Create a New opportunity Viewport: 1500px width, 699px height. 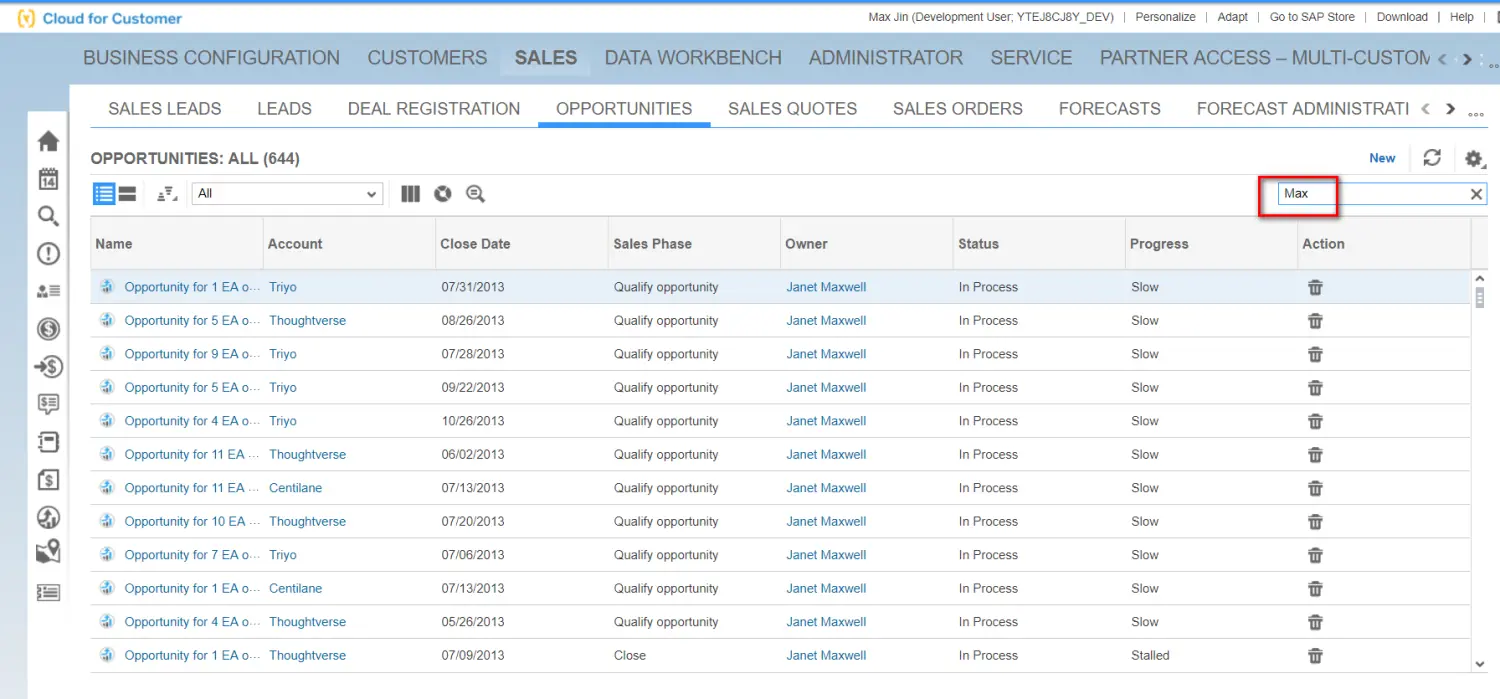pos(1382,158)
